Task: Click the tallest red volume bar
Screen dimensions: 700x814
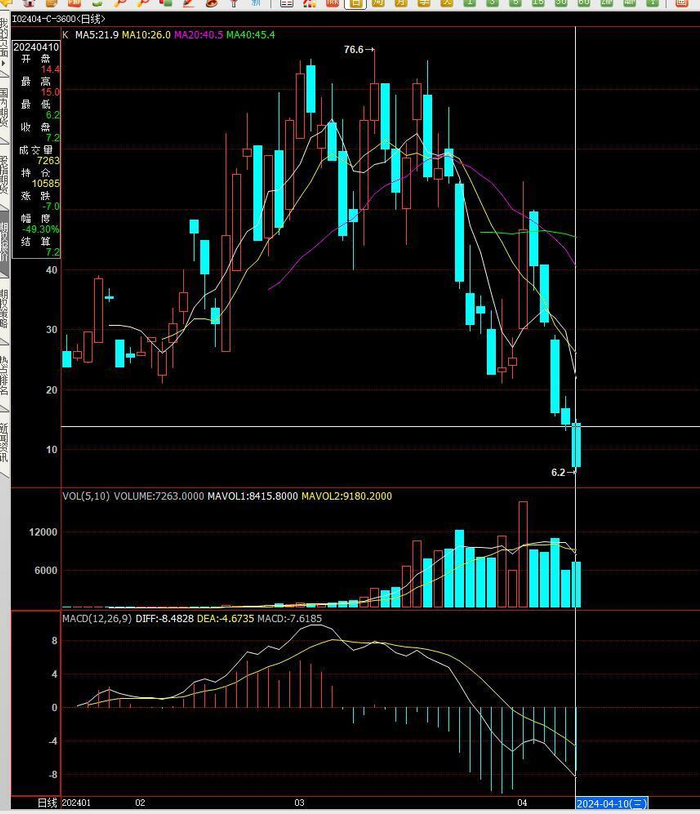Action: pyautogui.click(x=523, y=554)
